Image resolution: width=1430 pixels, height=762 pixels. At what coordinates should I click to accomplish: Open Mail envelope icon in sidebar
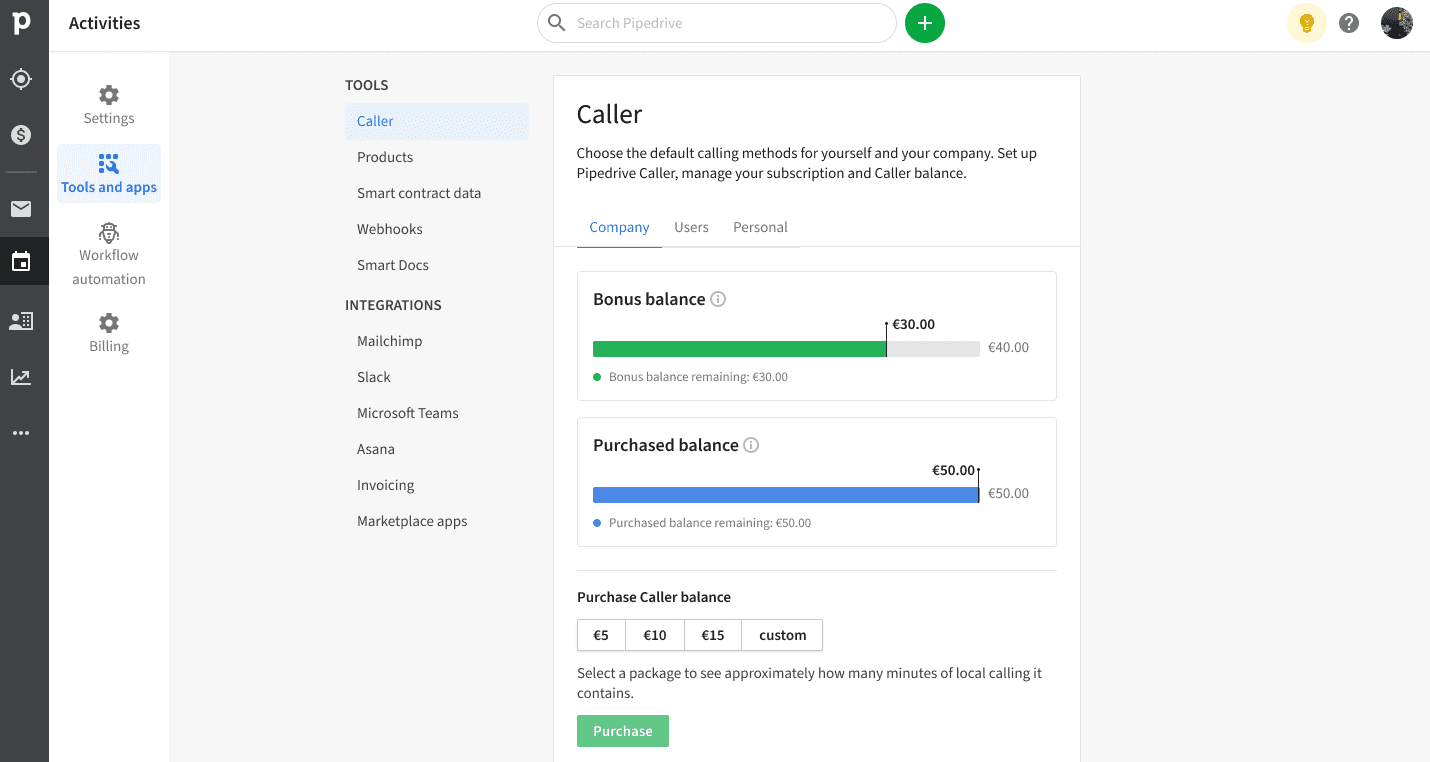click(21, 209)
